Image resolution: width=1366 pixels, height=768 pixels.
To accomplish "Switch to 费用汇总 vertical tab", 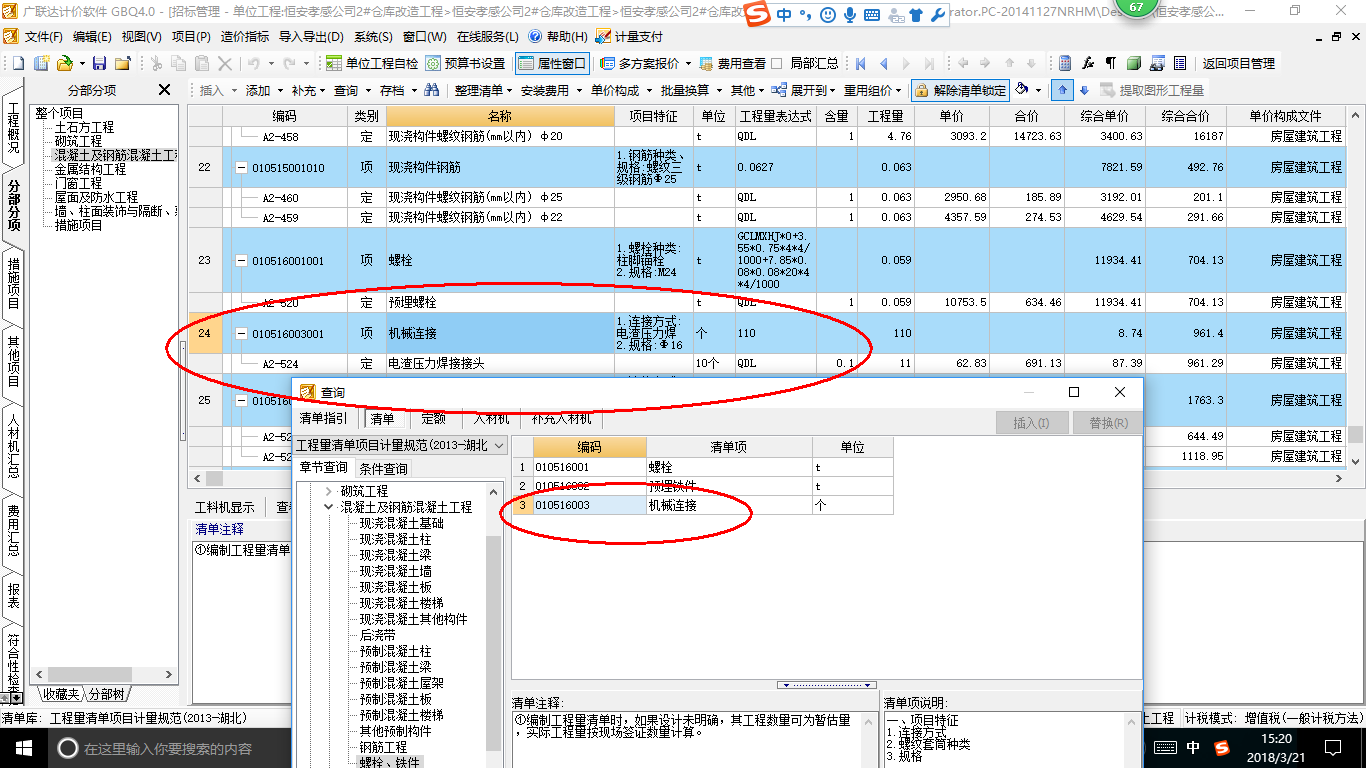I will 14,529.
